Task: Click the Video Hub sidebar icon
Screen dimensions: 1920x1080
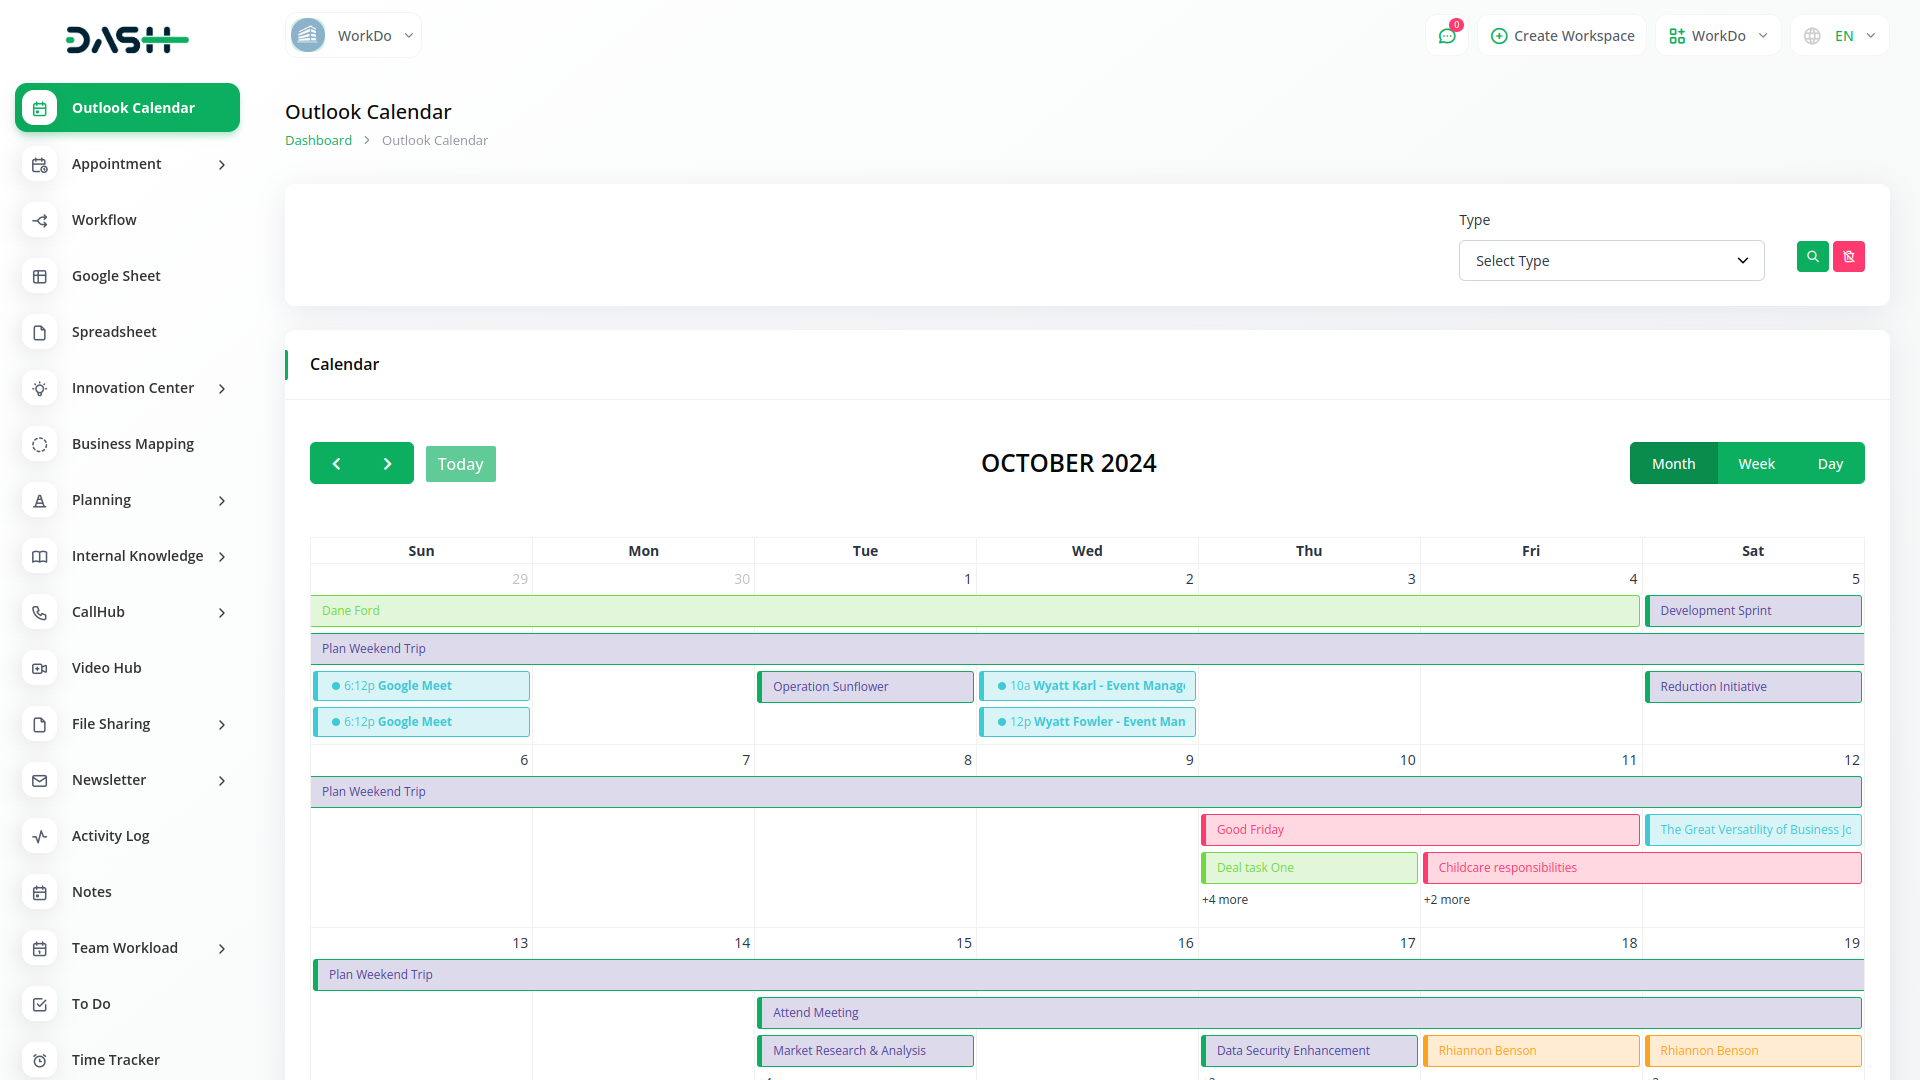Action: click(x=40, y=668)
